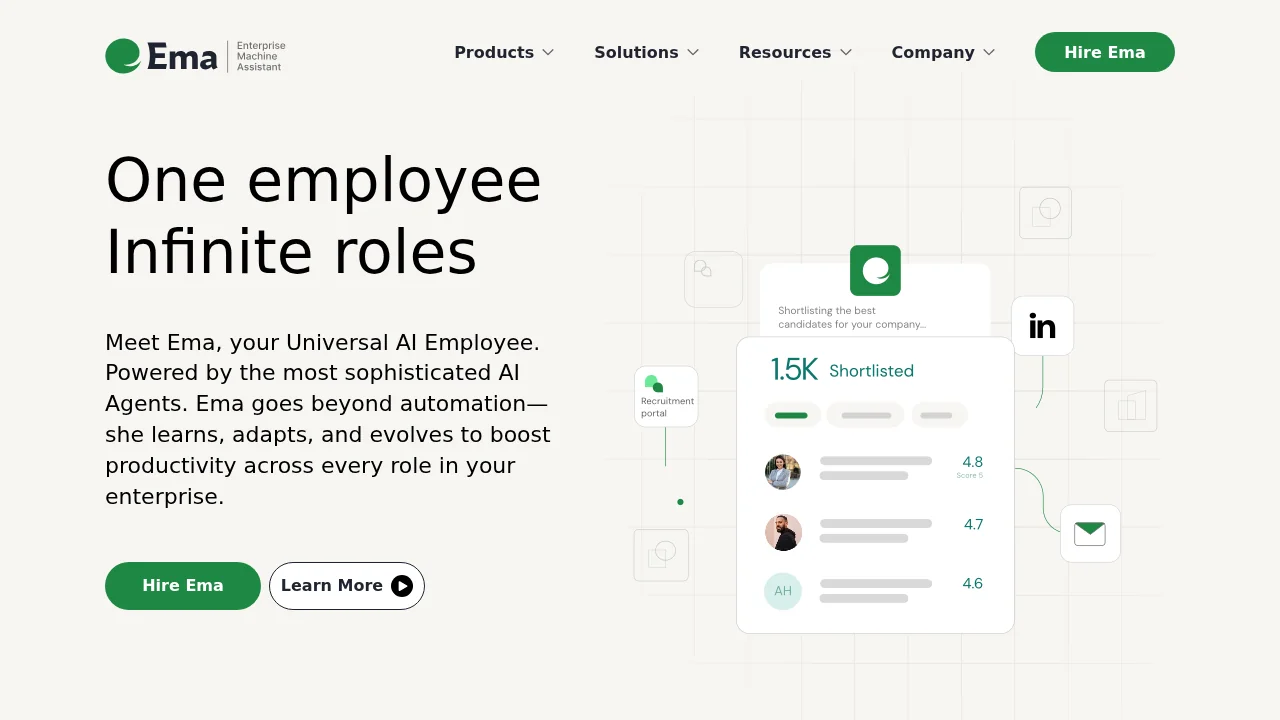Click the image placeholder icon near top right
The image size is (1280, 720).
[1045, 213]
